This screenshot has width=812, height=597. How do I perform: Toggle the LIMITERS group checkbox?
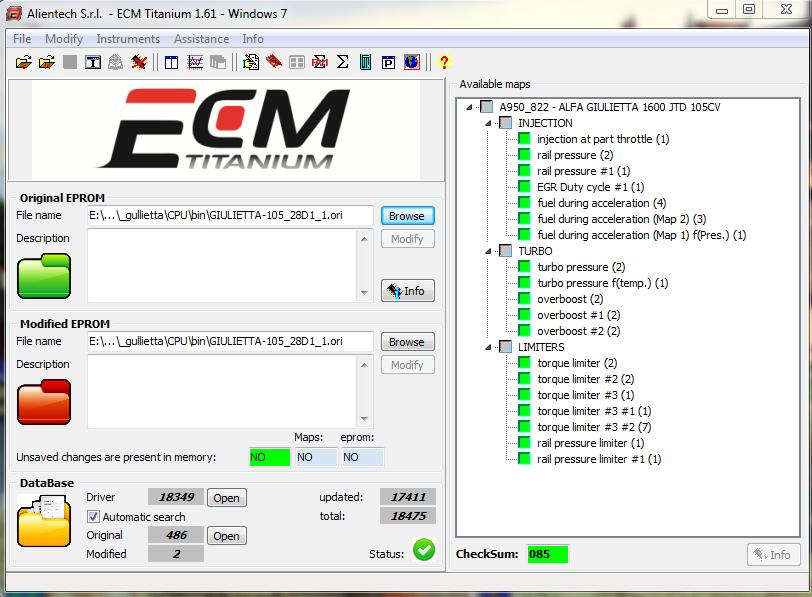click(x=505, y=347)
